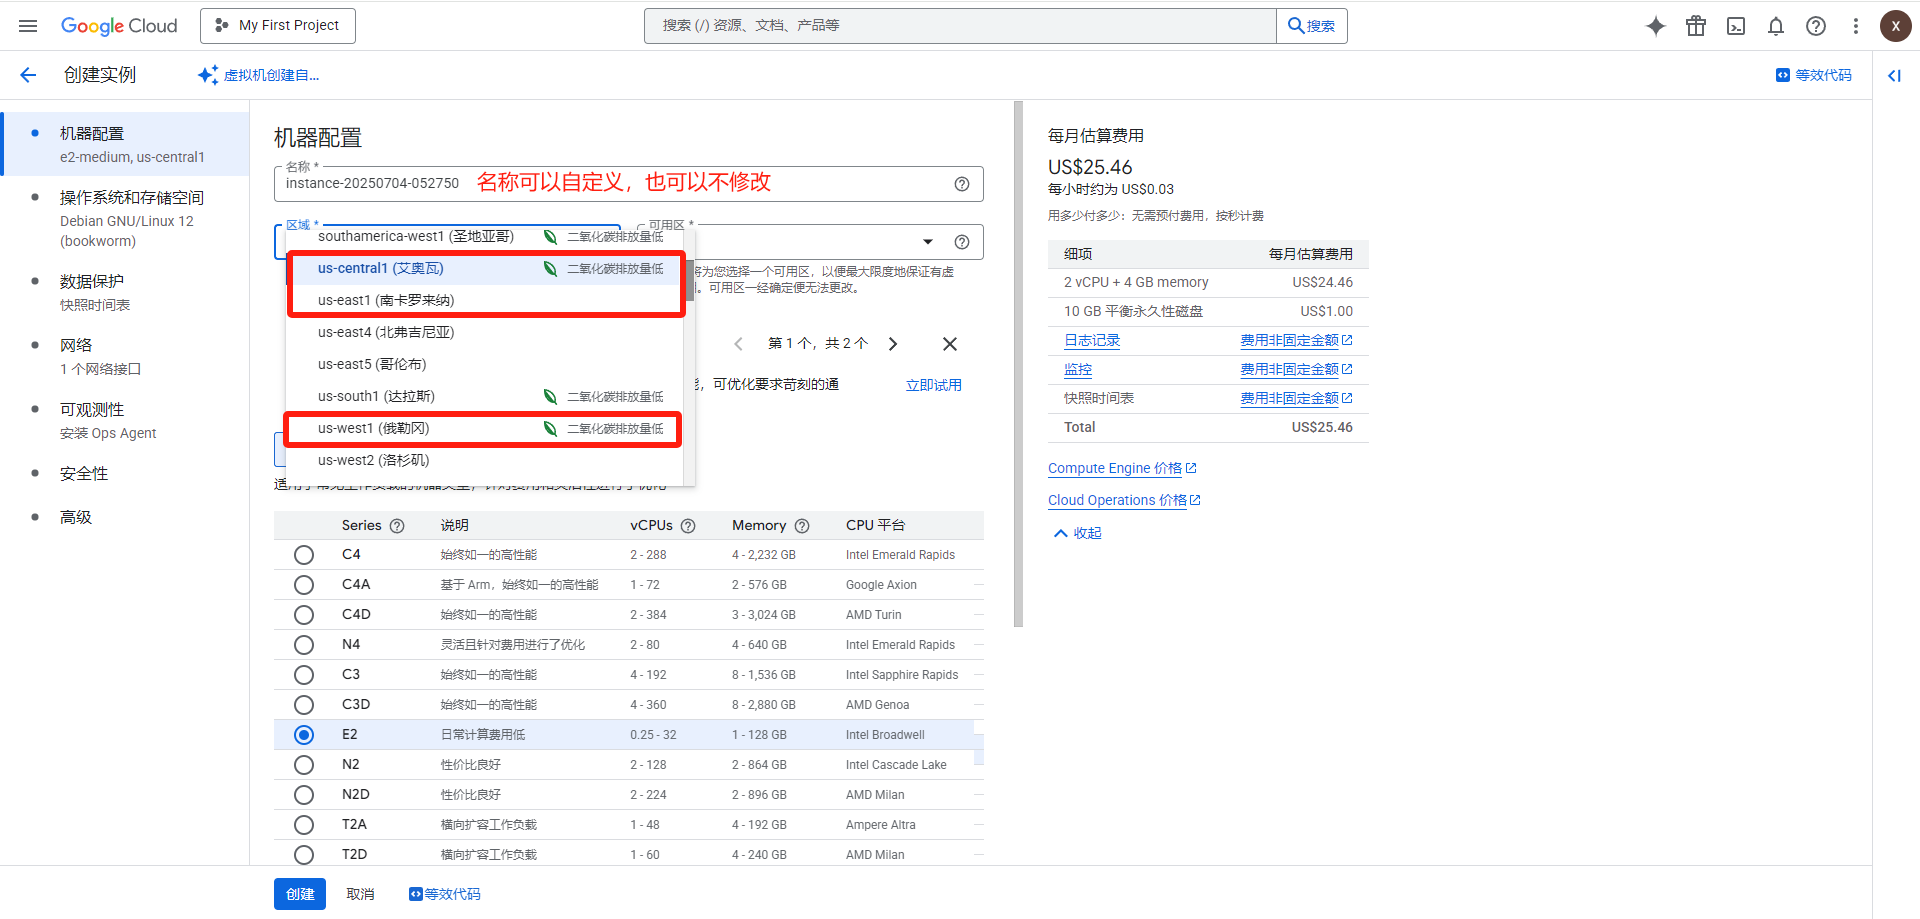Open the Gemini AI sparkle icon
This screenshot has height=919, width=1920.
pyautogui.click(x=1656, y=26)
